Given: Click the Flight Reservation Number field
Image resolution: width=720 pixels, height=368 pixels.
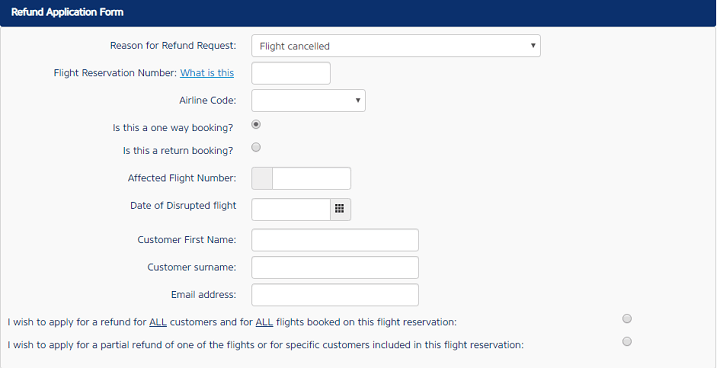Looking at the screenshot, I should 291,74.
